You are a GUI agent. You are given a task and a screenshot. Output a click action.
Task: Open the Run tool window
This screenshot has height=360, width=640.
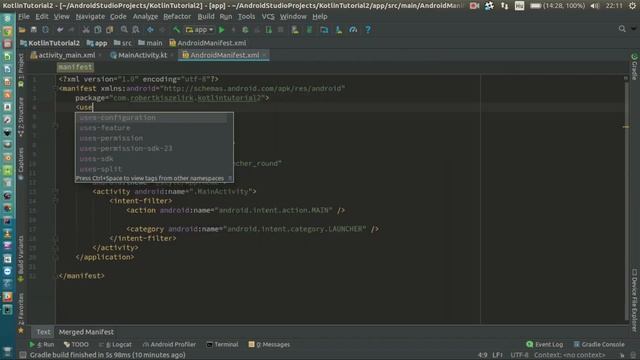(x=42, y=344)
